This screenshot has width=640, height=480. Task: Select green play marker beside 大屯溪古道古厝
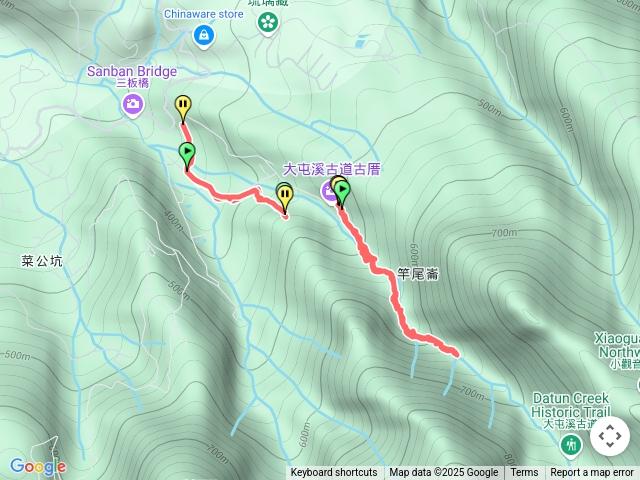pos(342,192)
